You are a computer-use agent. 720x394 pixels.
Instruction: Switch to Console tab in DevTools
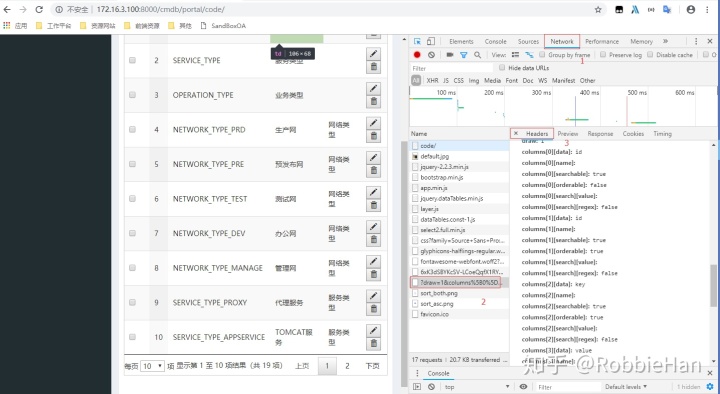tap(495, 41)
